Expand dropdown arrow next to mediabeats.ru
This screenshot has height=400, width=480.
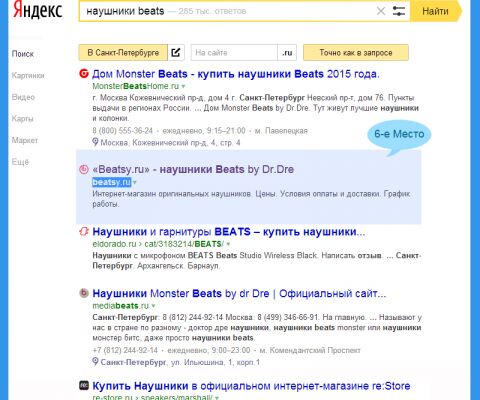[x=153, y=306]
